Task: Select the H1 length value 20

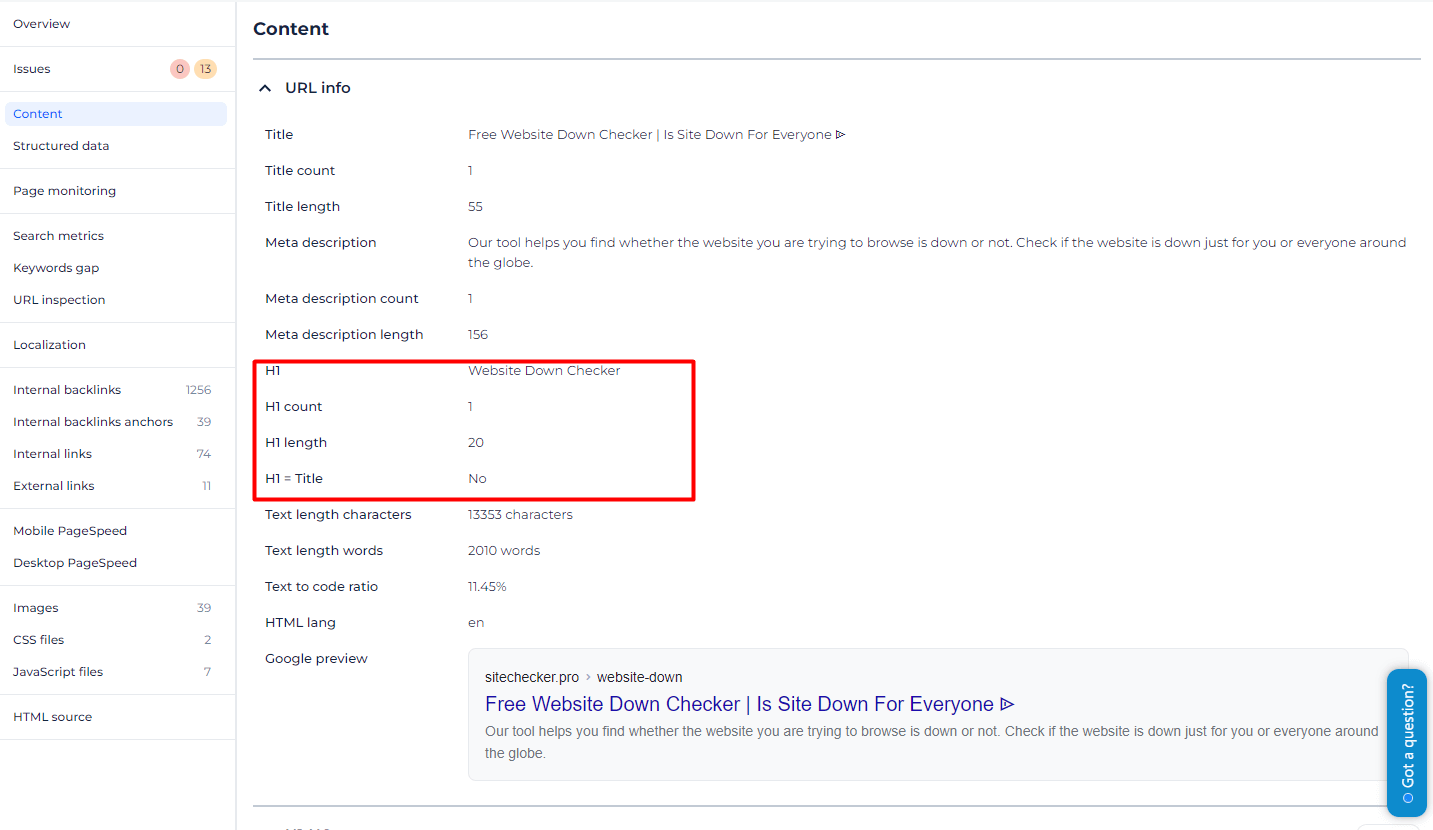Action: pyautogui.click(x=476, y=443)
